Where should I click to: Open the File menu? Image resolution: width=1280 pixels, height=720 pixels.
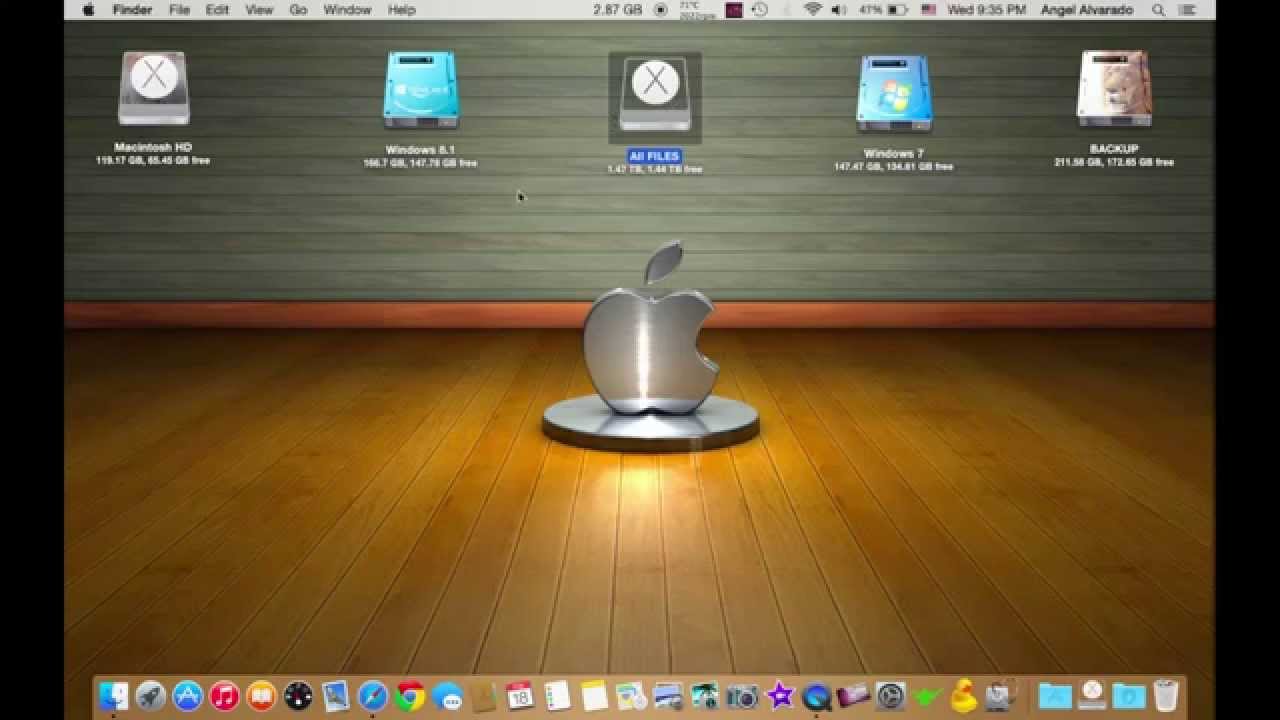pyautogui.click(x=179, y=10)
